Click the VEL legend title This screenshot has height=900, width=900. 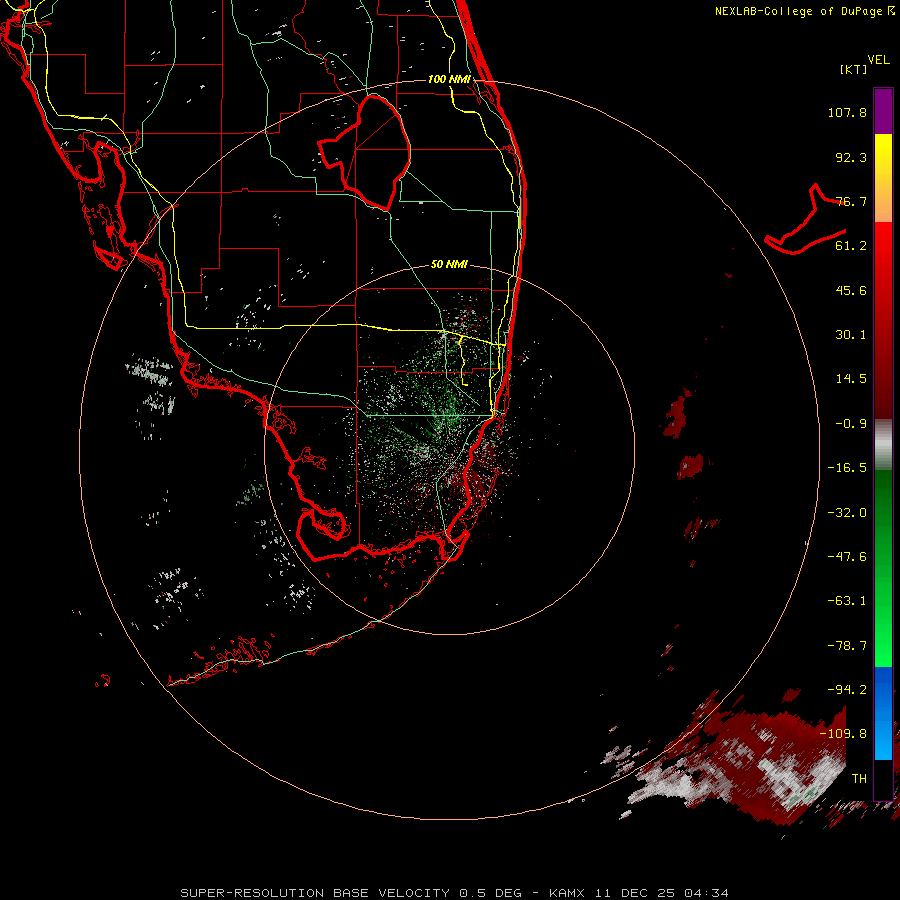click(878, 60)
